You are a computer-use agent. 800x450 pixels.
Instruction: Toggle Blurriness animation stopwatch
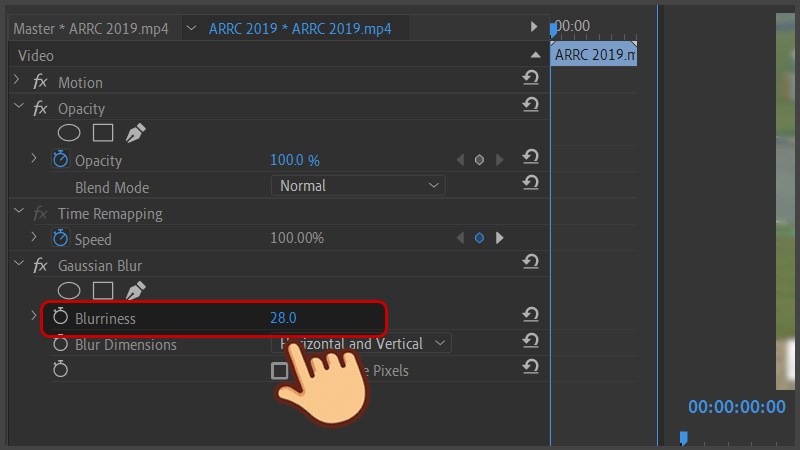point(60,316)
